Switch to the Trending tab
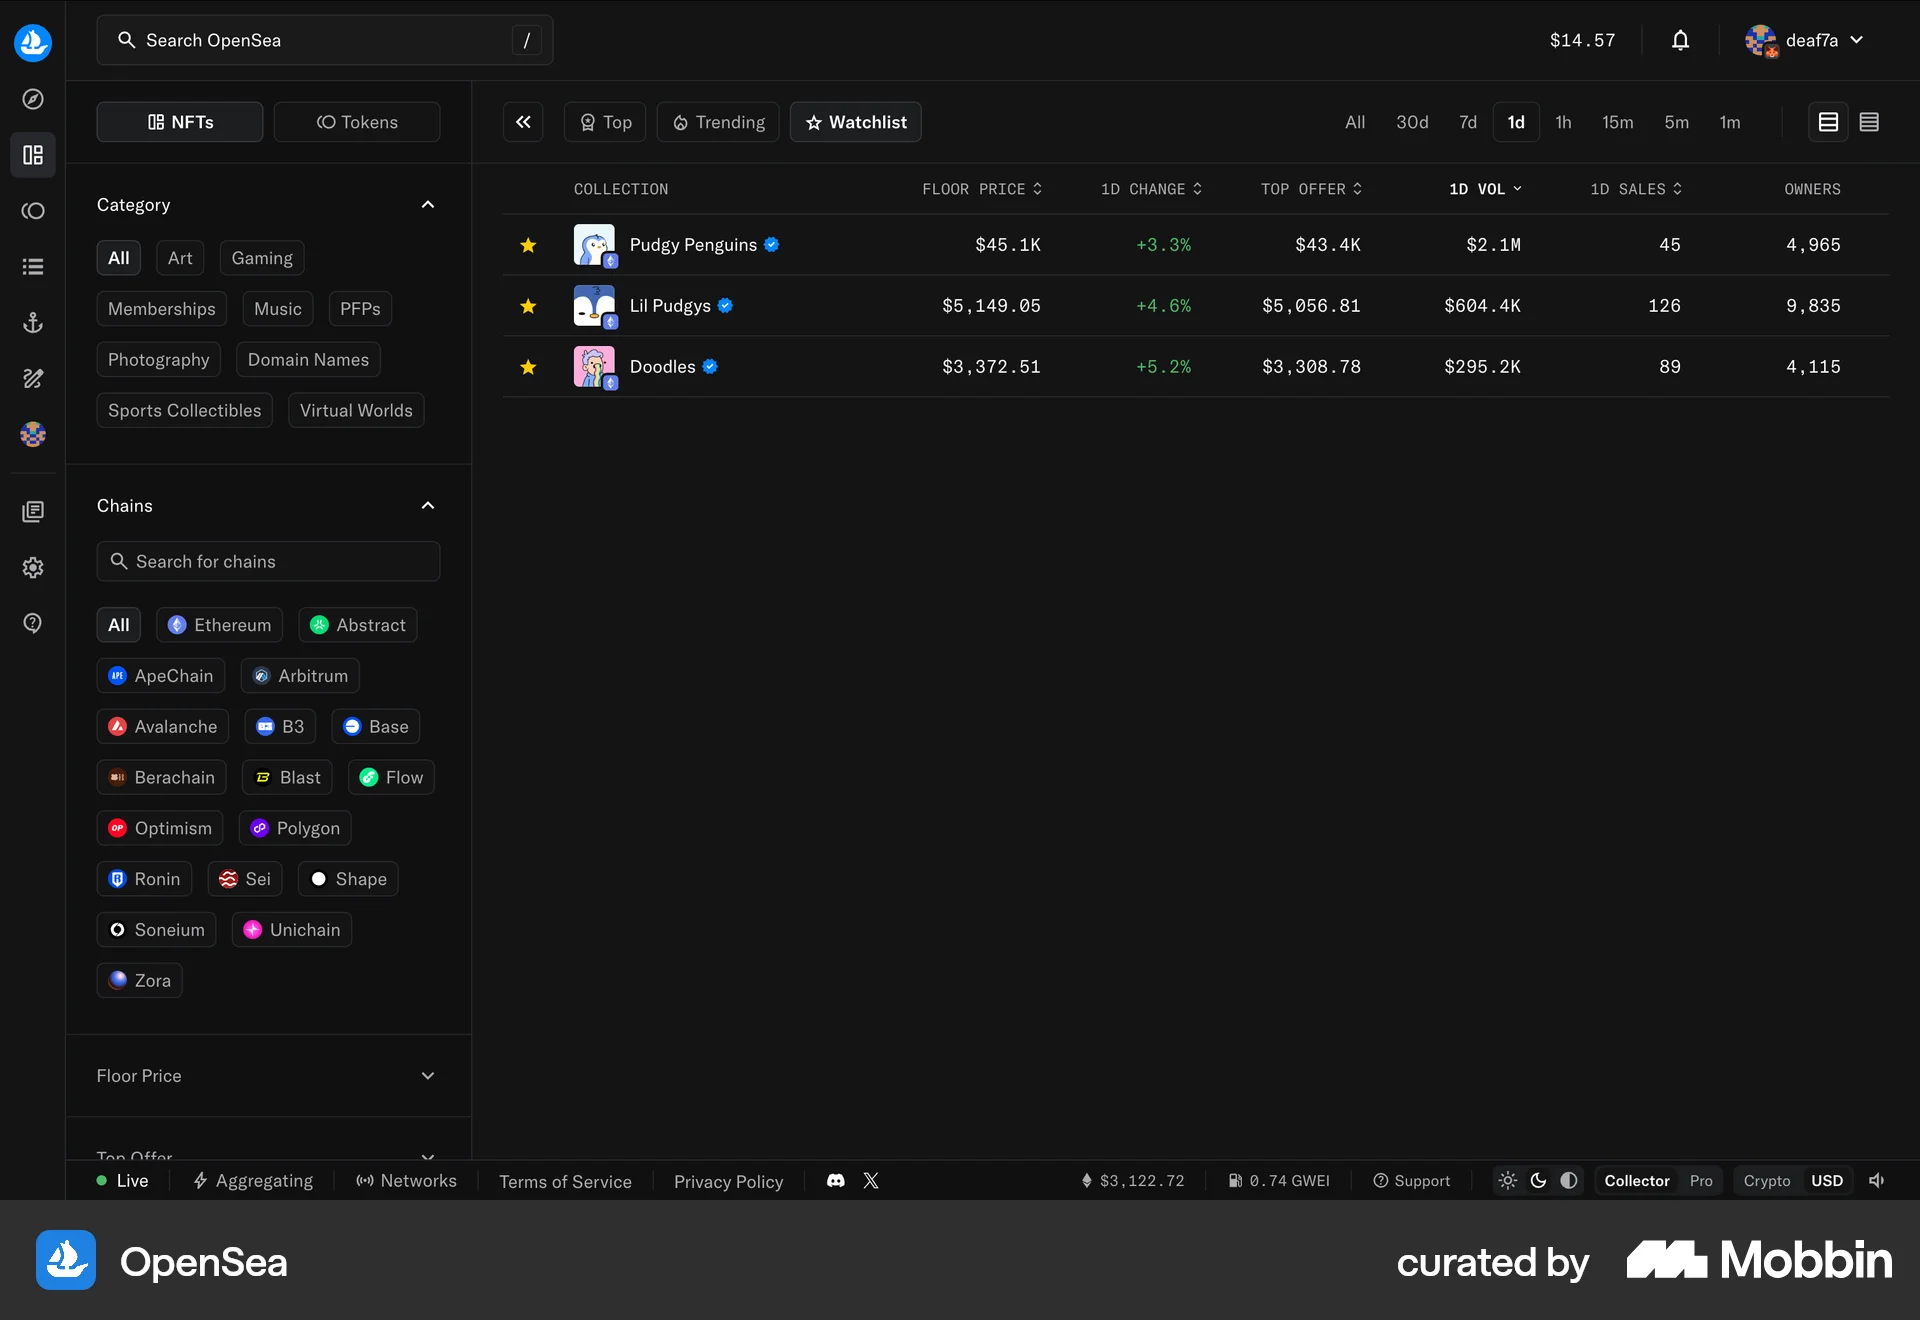This screenshot has width=1920, height=1320. click(717, 121)
